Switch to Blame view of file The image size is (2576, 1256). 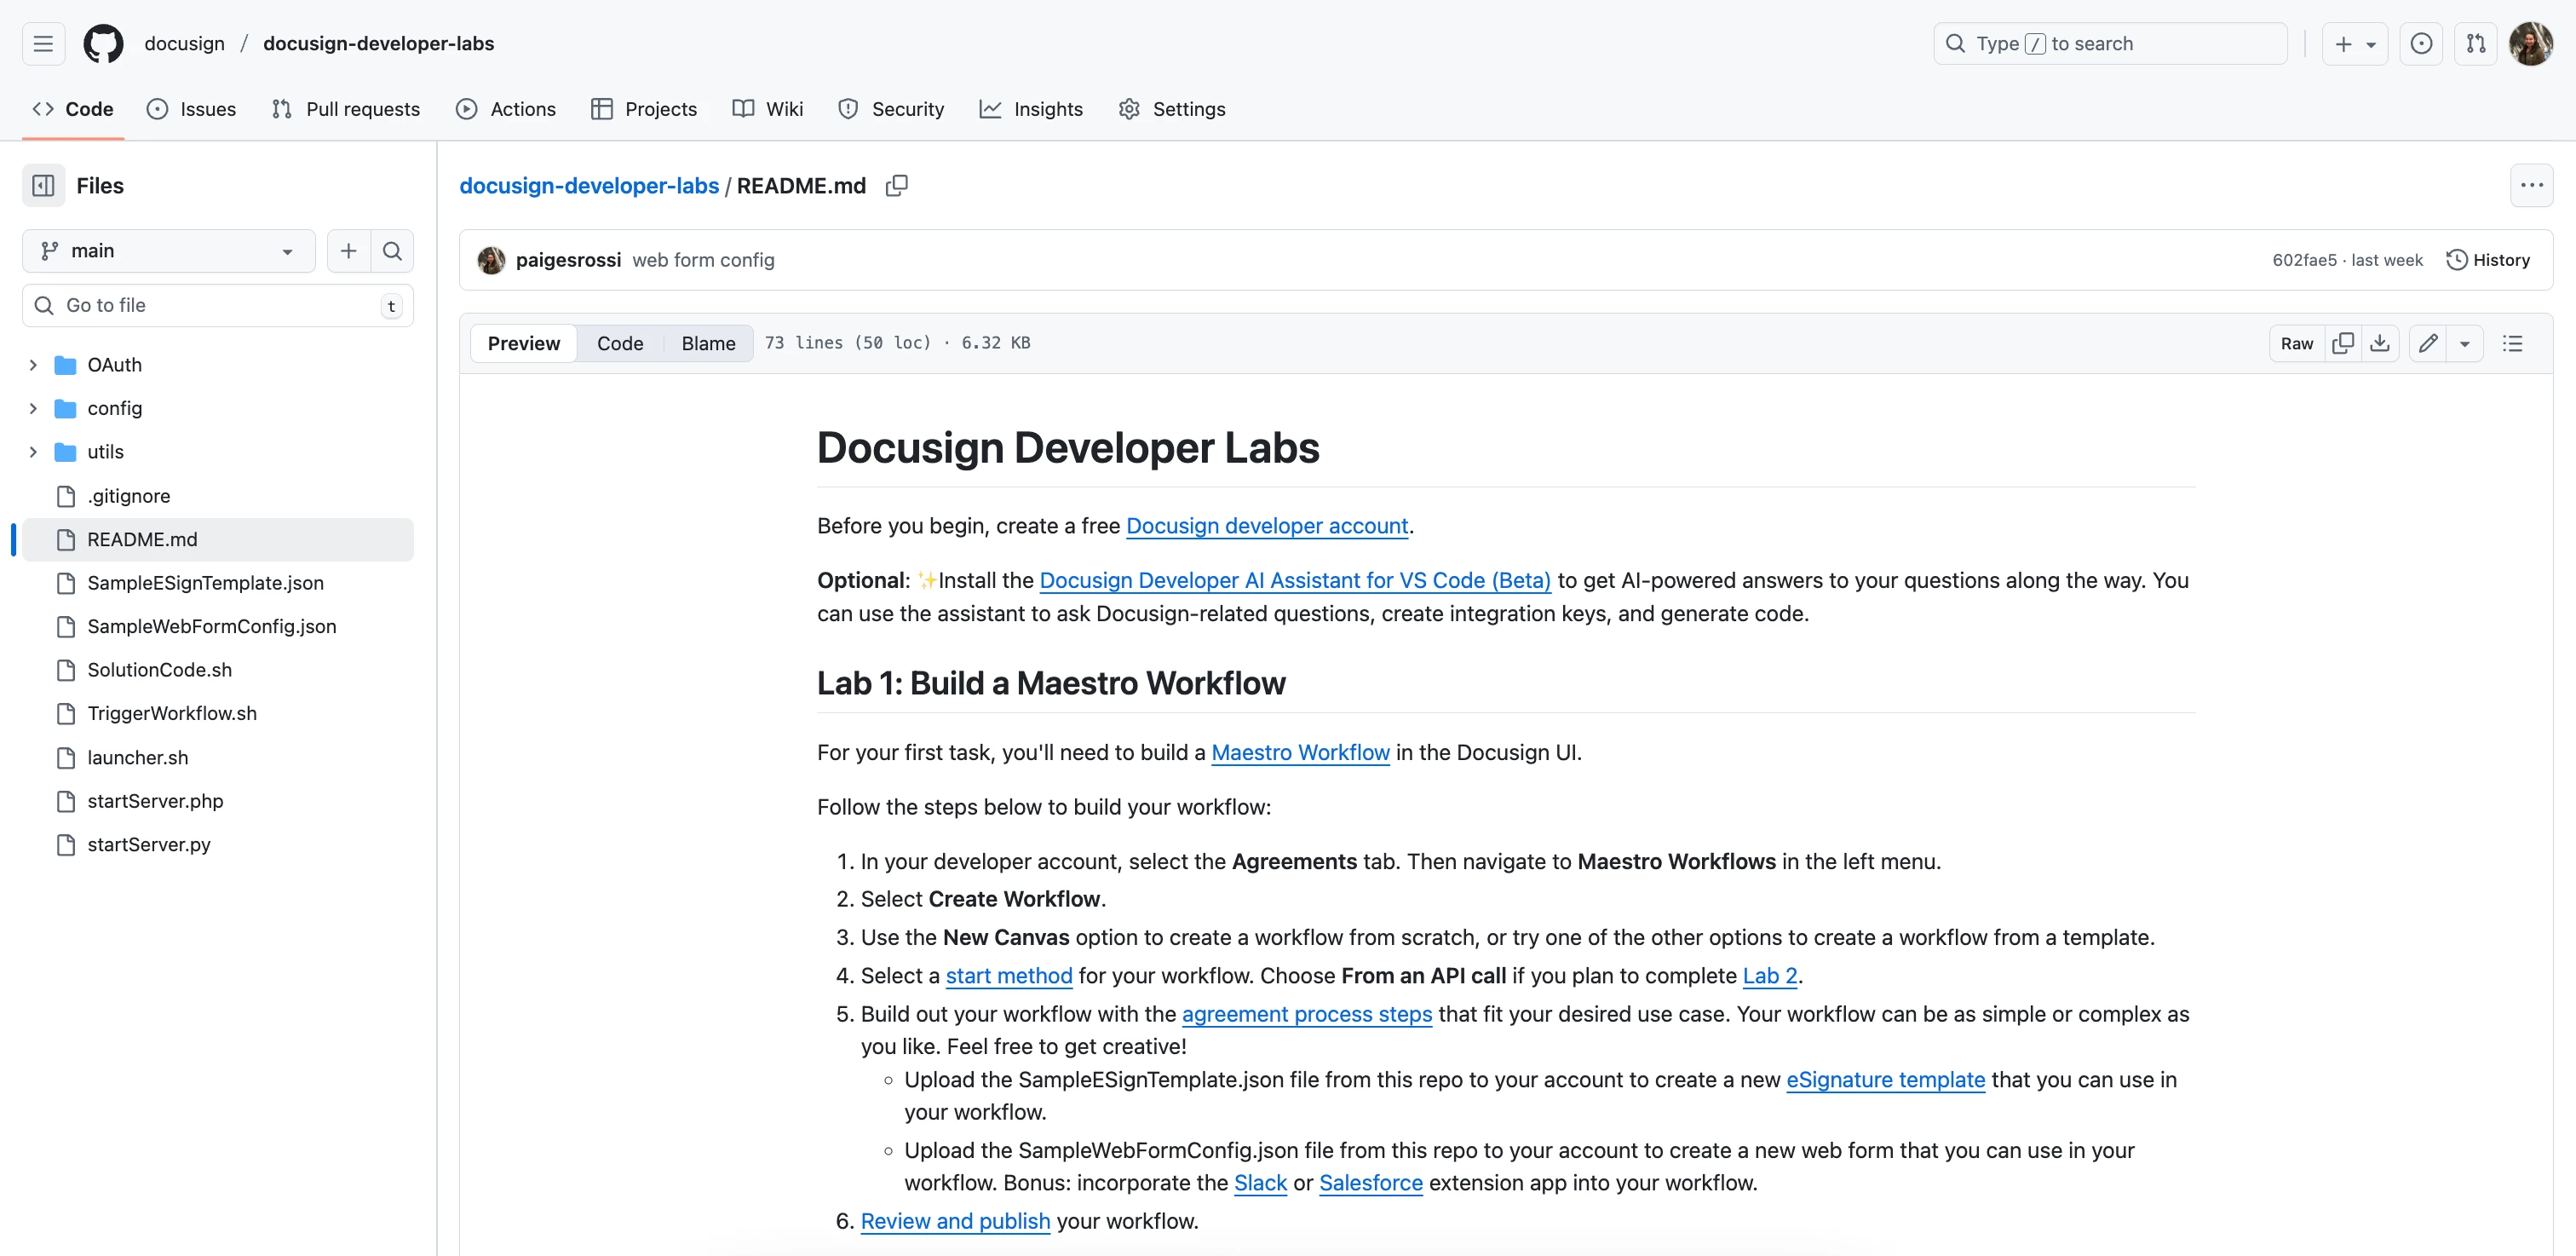pyautogui.click(x=708, y=343)
